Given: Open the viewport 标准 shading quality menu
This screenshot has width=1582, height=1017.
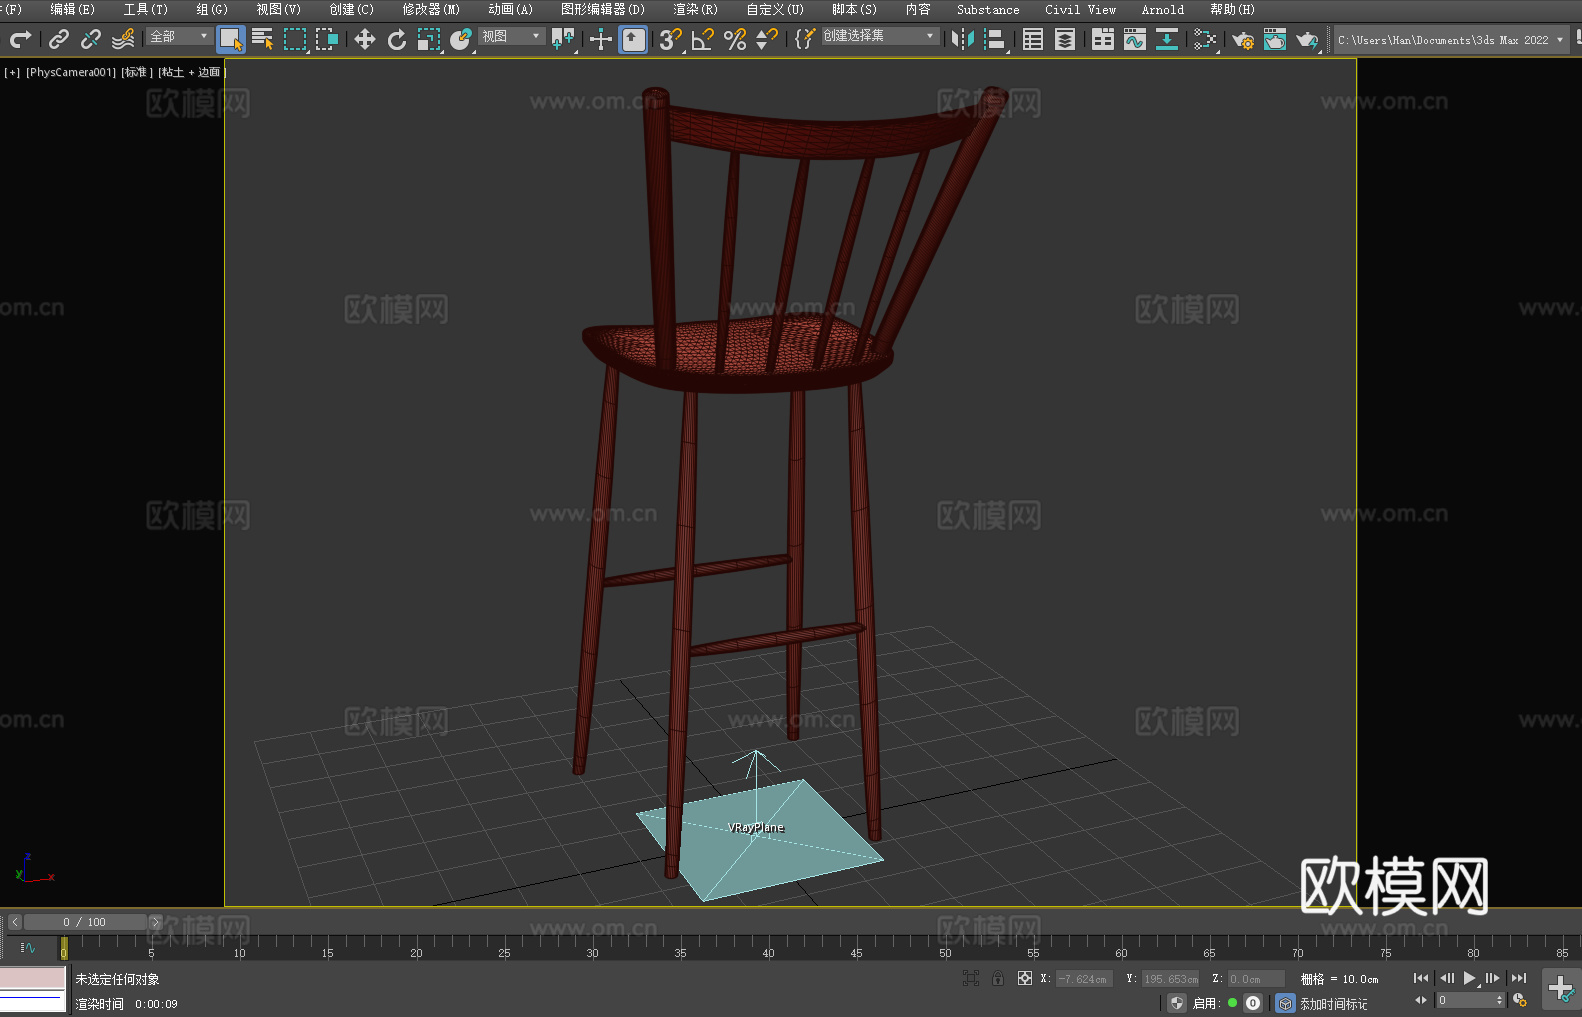Looking at the screenshot, I should click(x=136, y=72).
